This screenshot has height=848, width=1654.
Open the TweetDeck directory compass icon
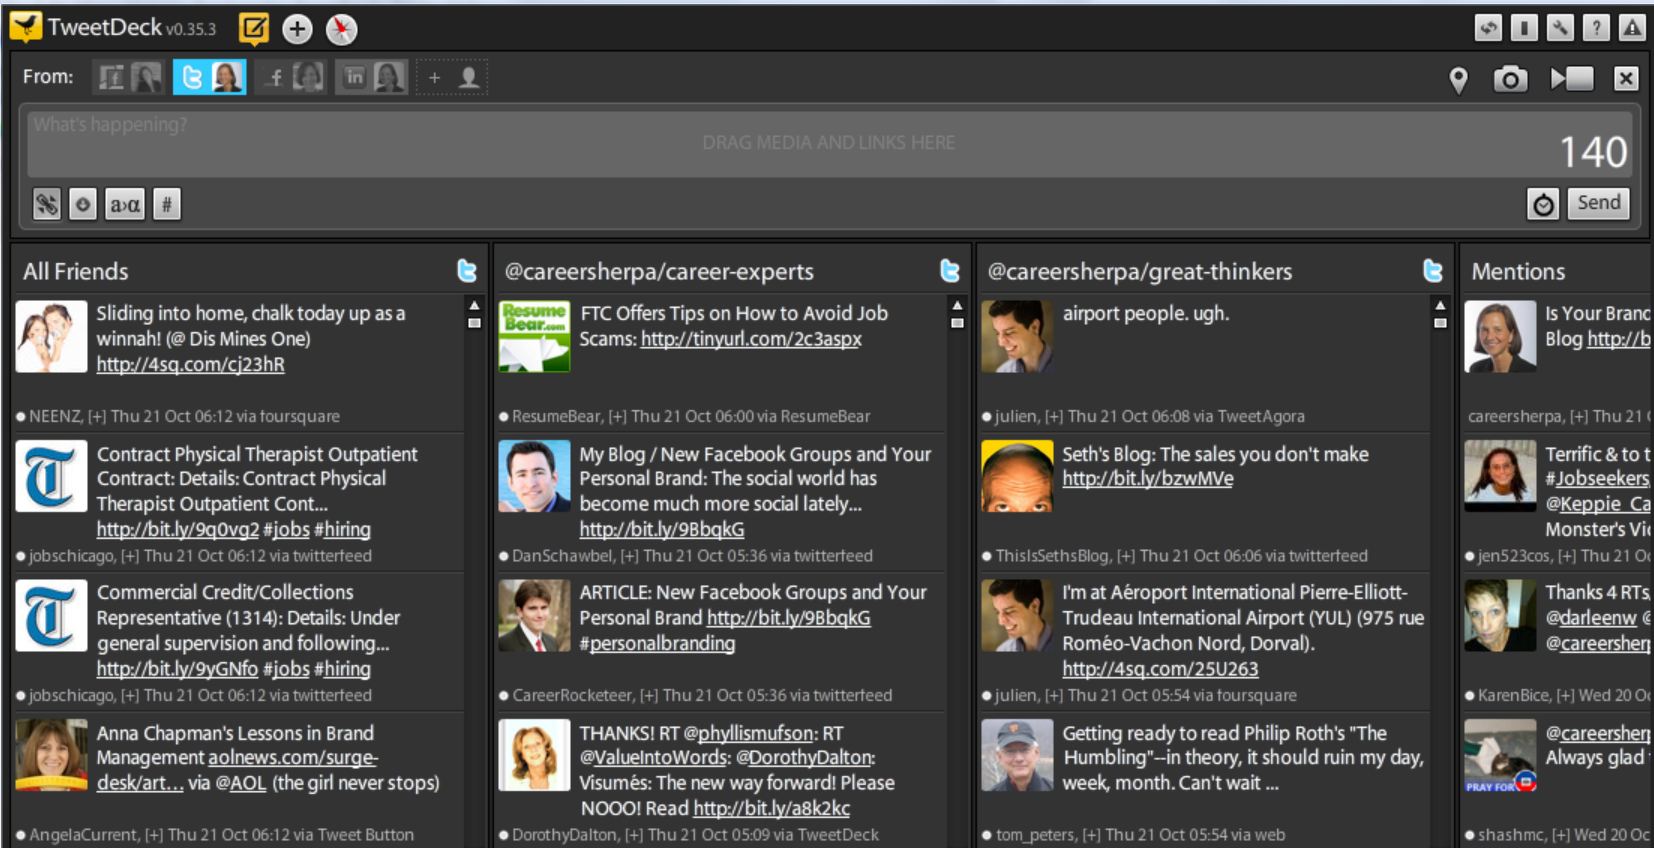(341, 29)
